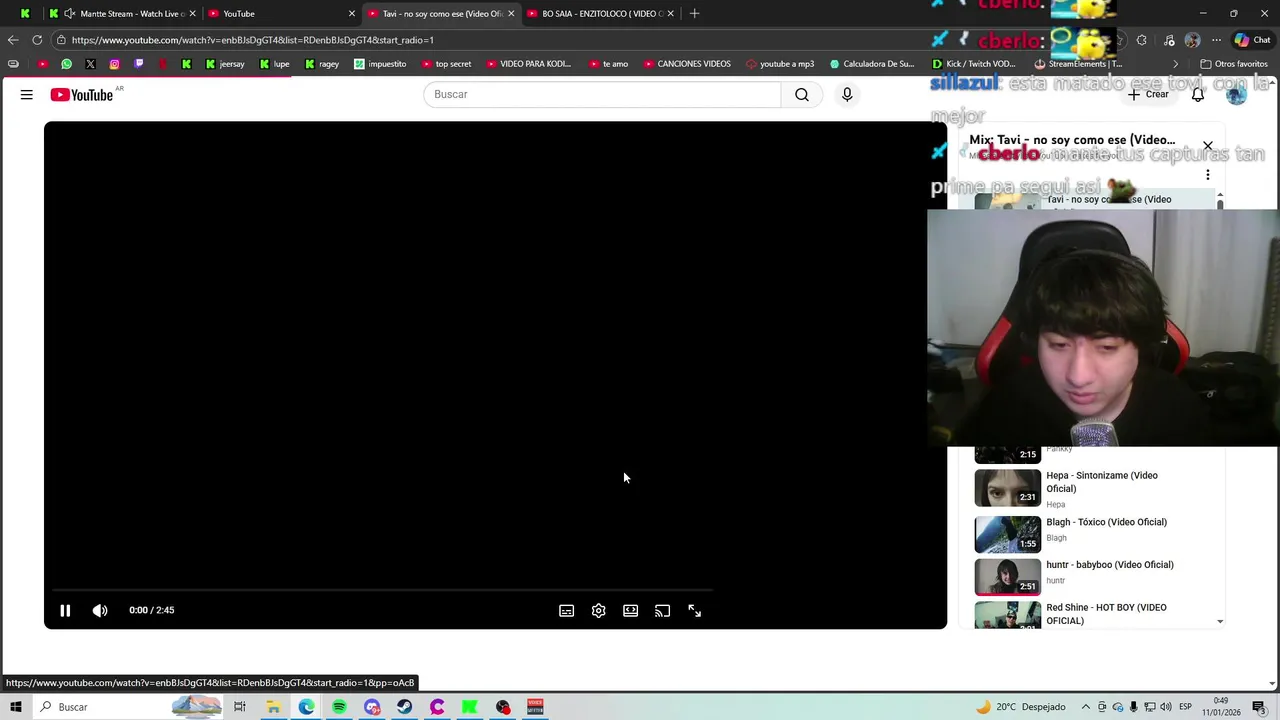Open Spotify from the taskbar

pyautogui.click(x=339, y=707)
